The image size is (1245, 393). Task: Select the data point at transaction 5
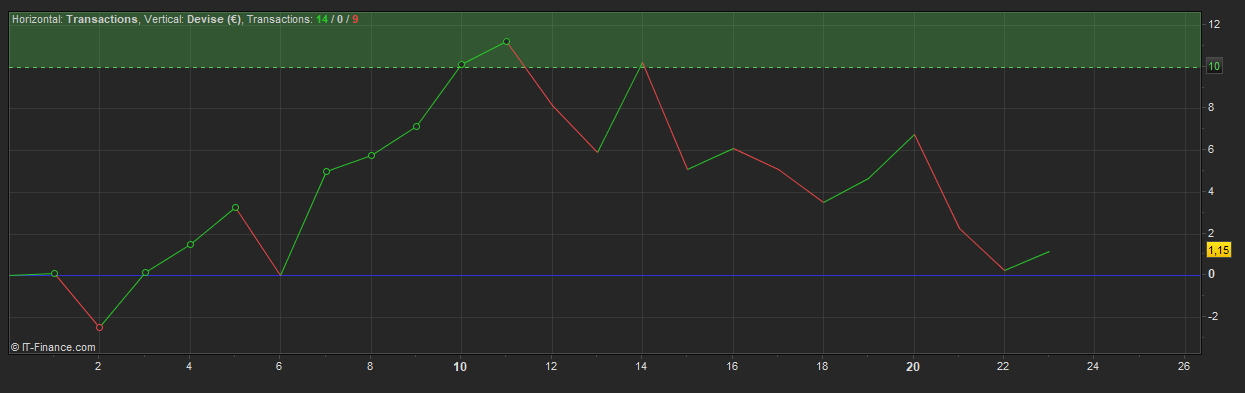tap(235, 207)
